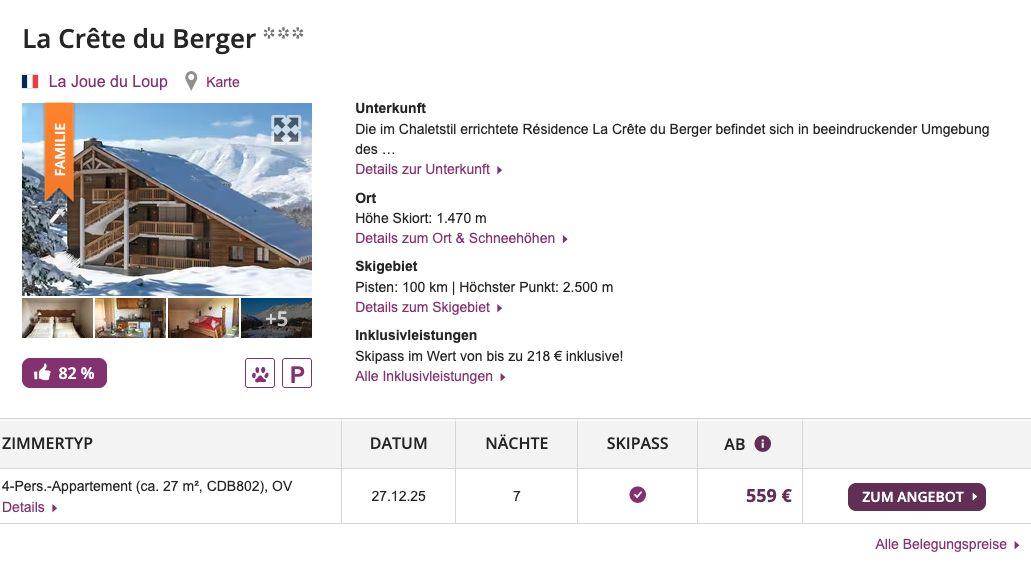
Task: Click the Skipass included checkmark icon
Action: pyautogui.click(x=637, y=495)
